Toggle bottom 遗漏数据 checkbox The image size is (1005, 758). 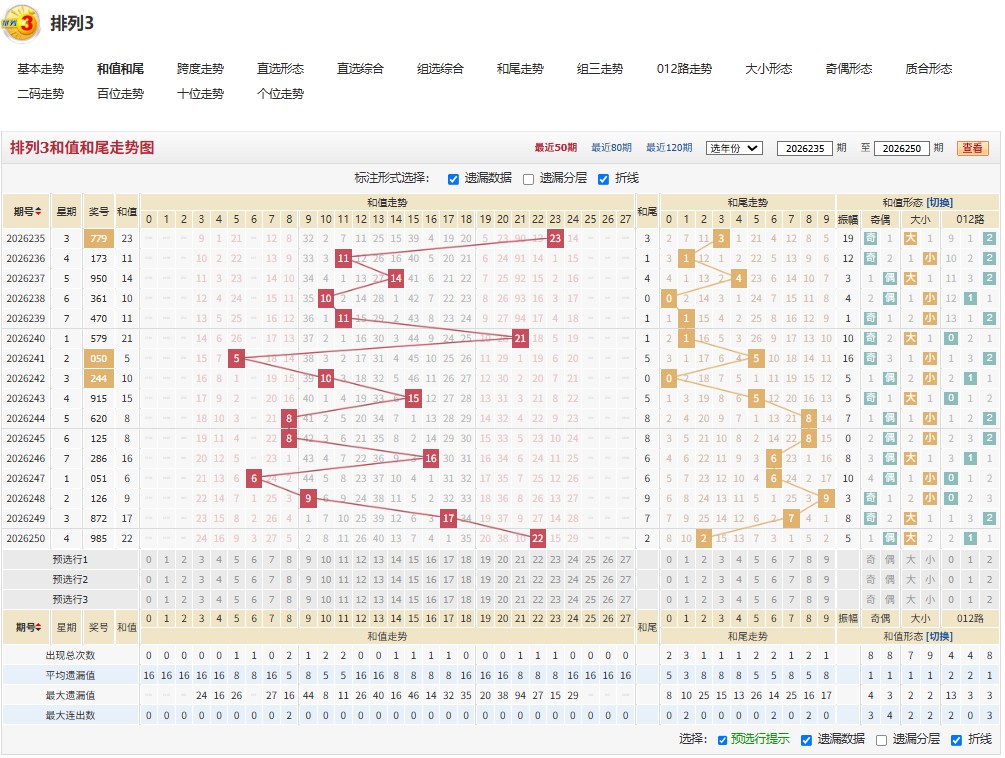click(806, 740)
